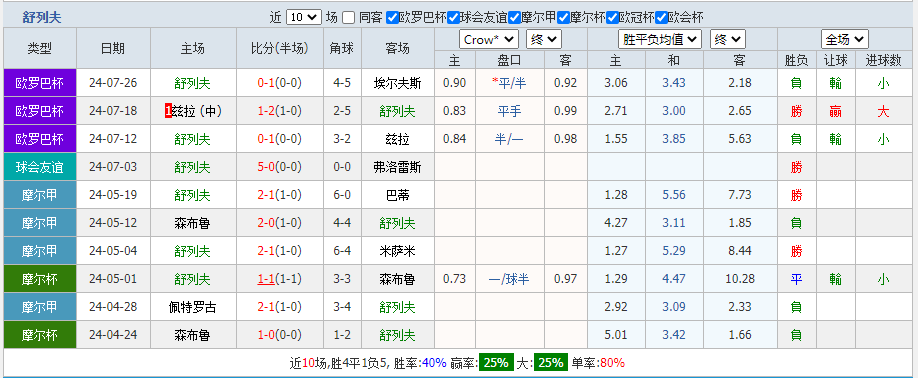Click the home odds value 5.01
The image size is (918, 378).
coord(615,335)
